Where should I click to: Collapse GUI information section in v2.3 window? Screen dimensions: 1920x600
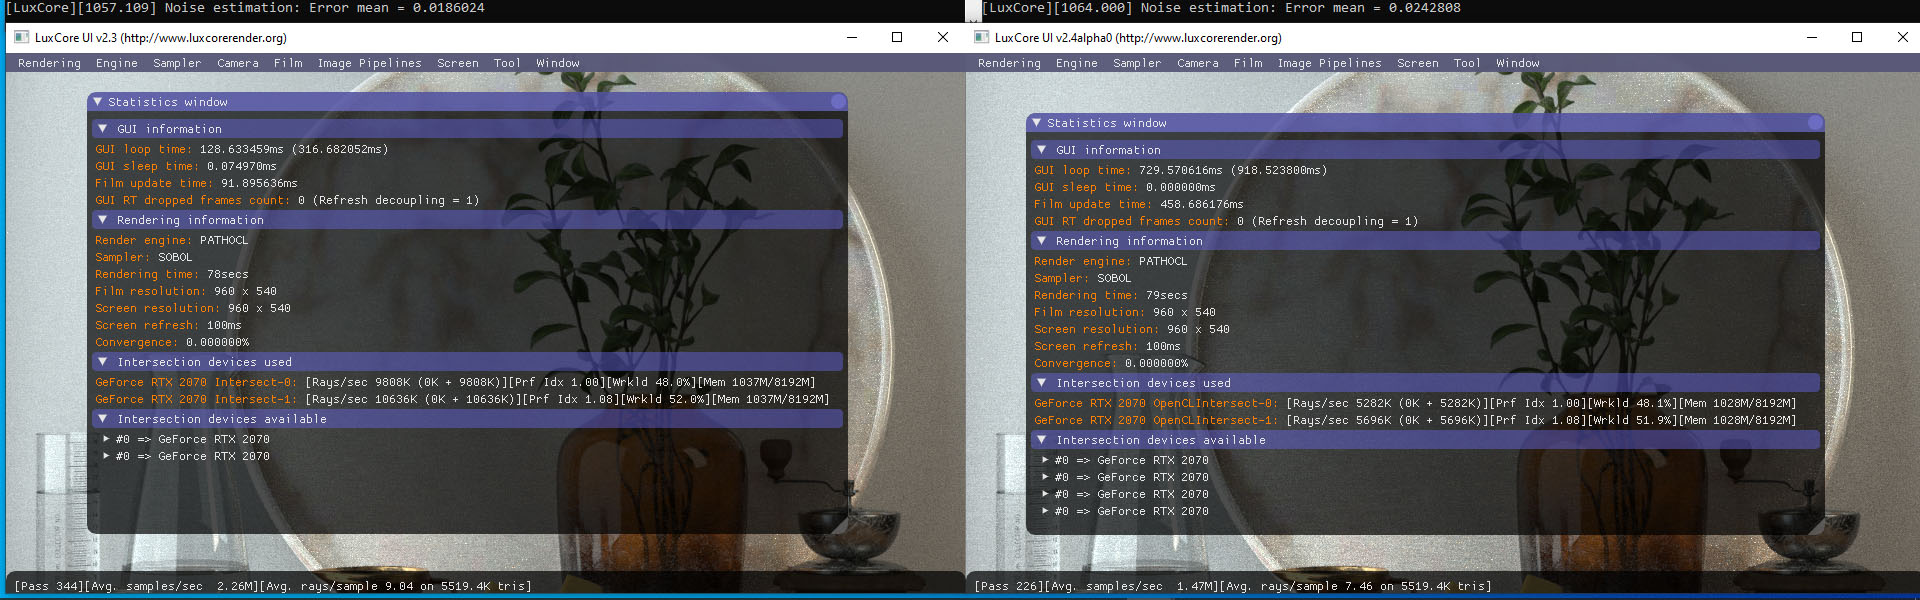(103, 129)
